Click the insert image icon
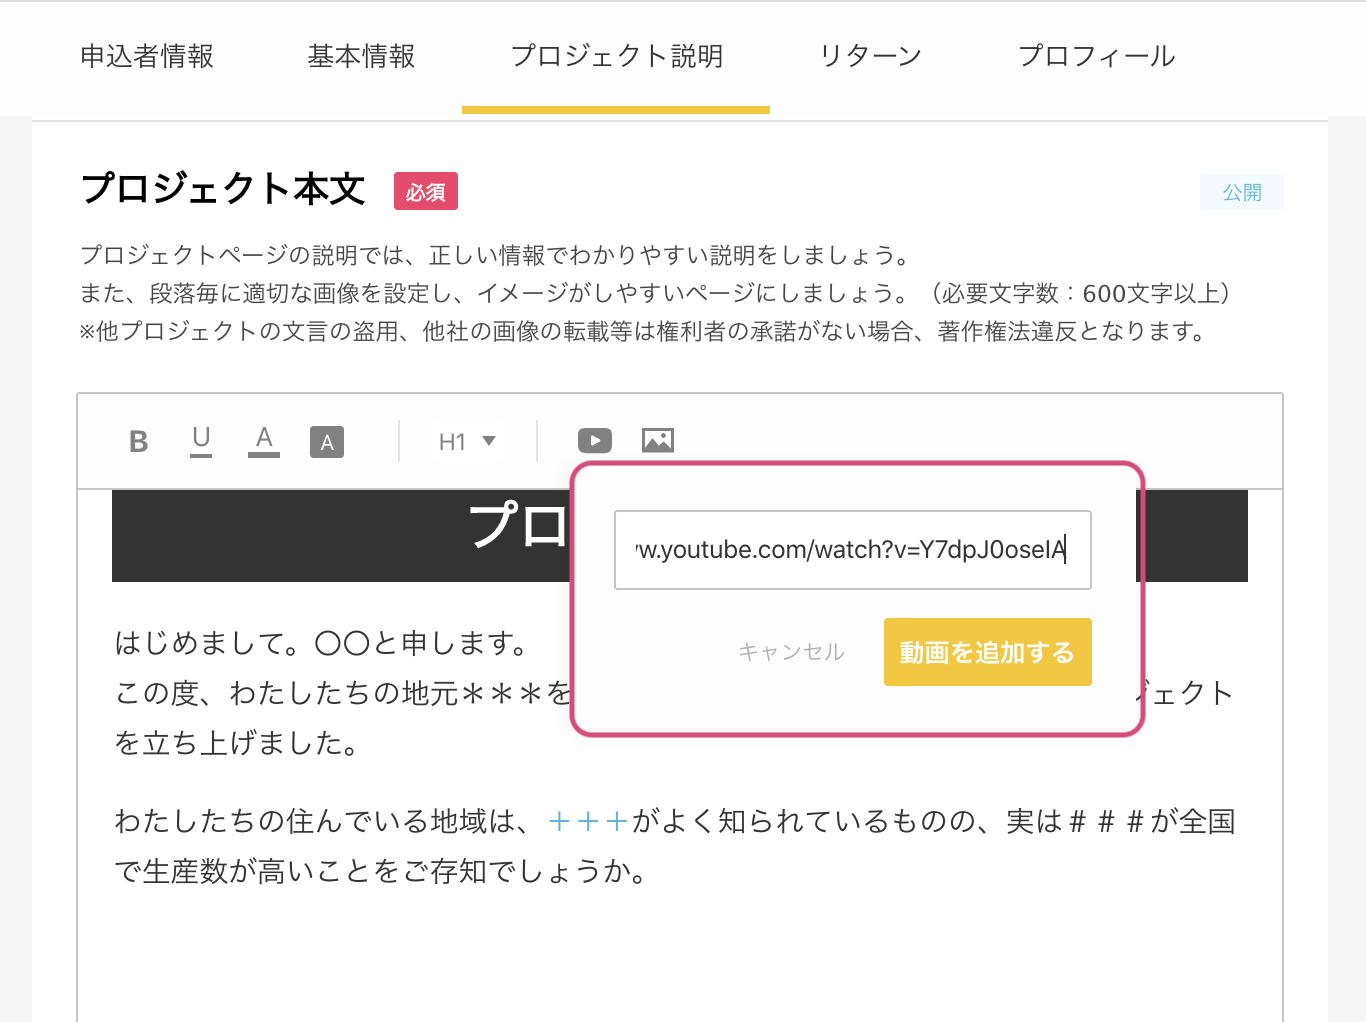The width and height of the screenshot is (1366, 1022). coord(657,441)
